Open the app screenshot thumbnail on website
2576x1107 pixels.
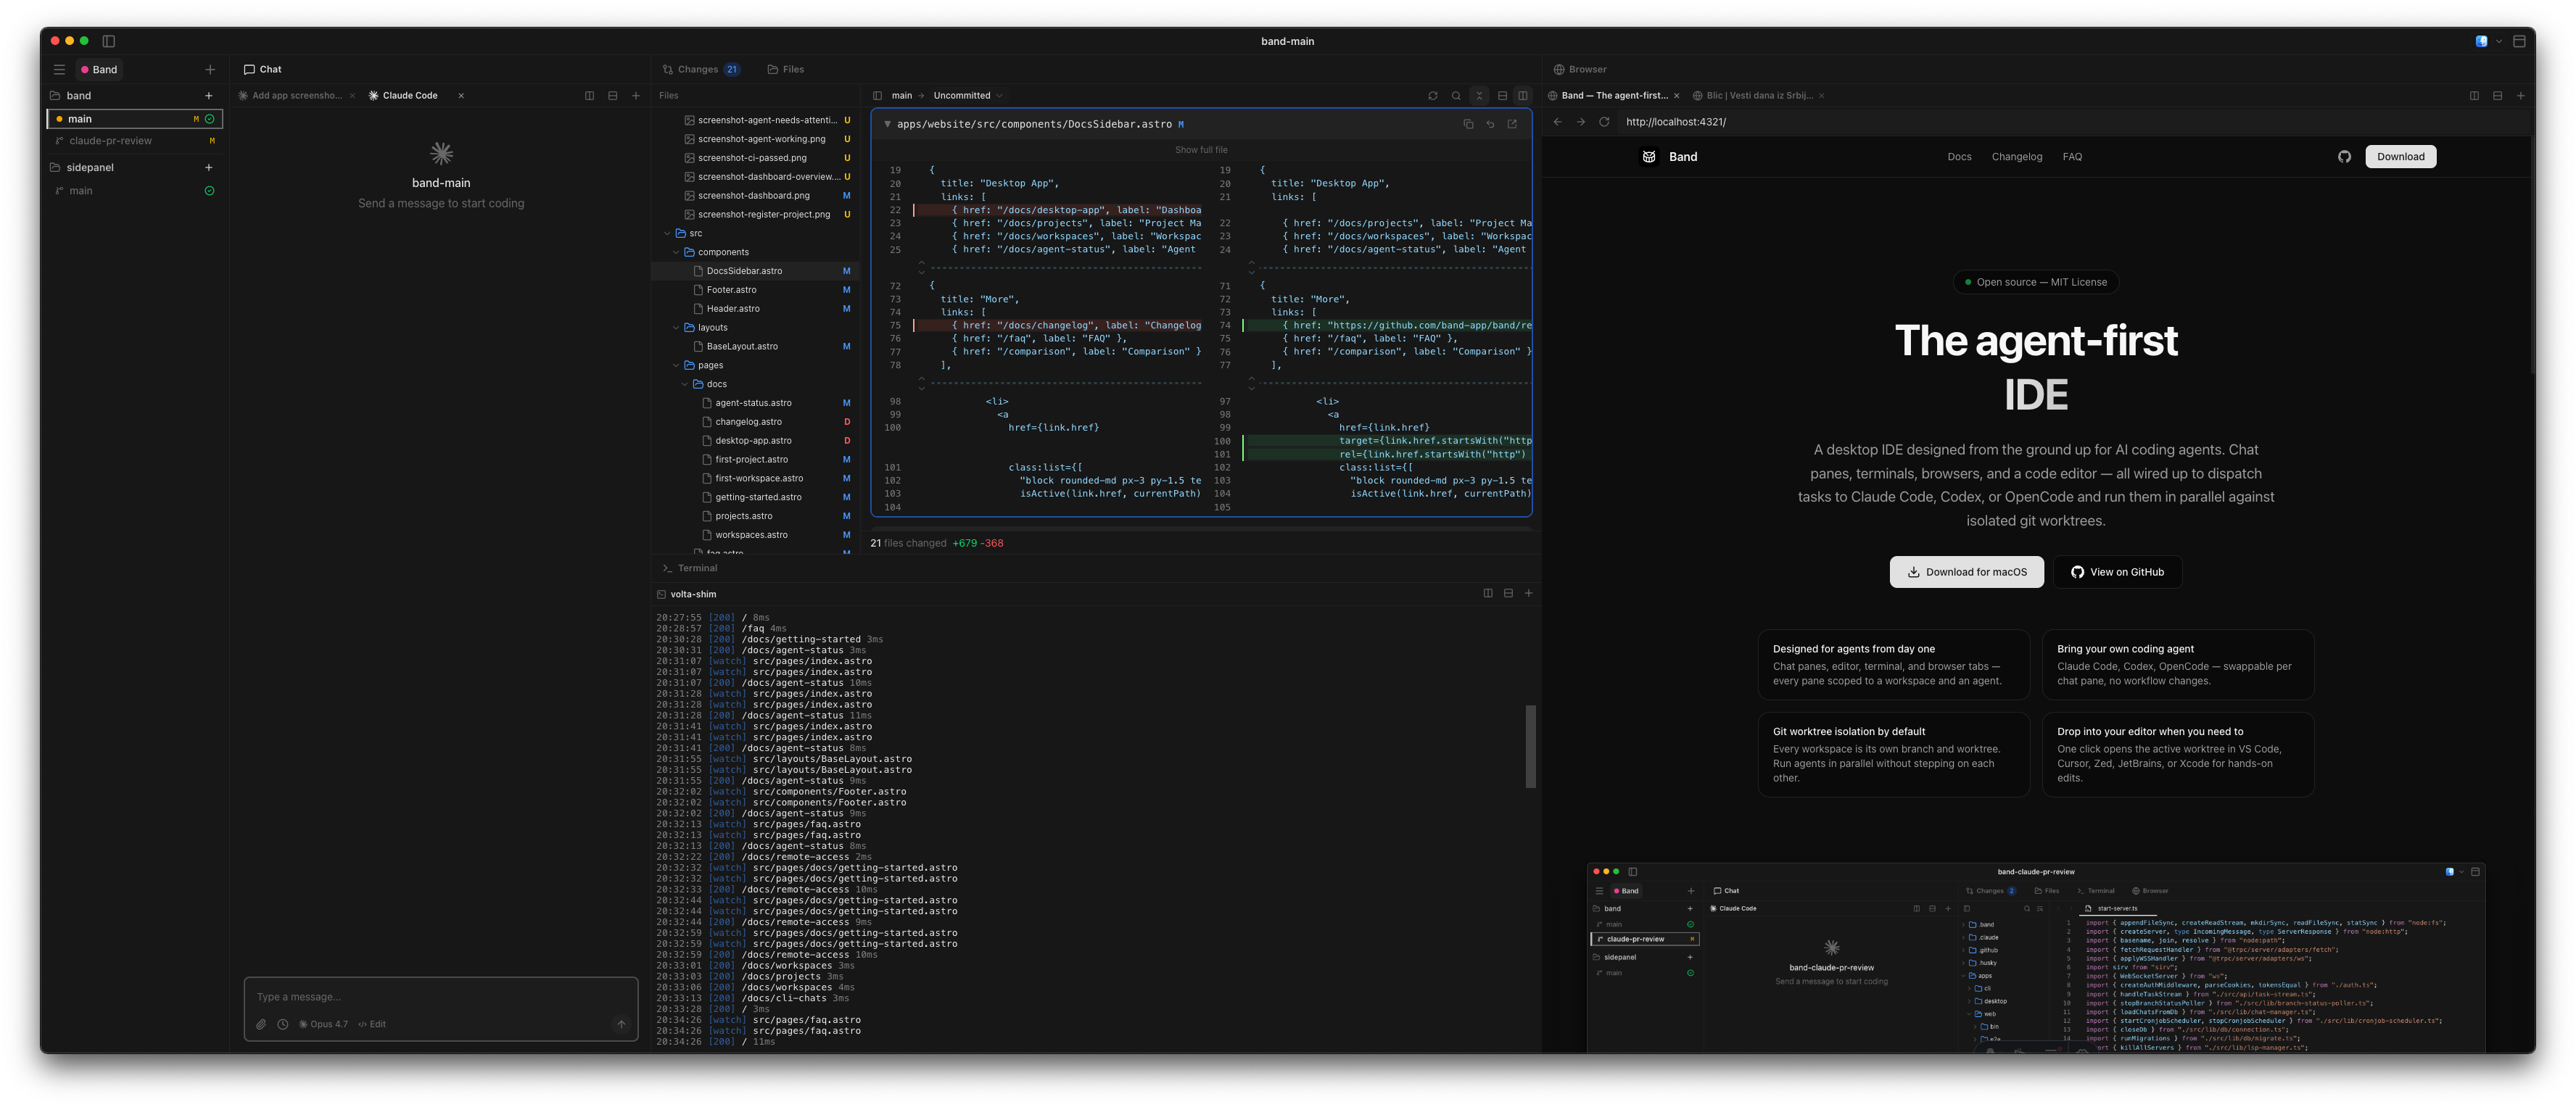click(x=2035, y=957)
